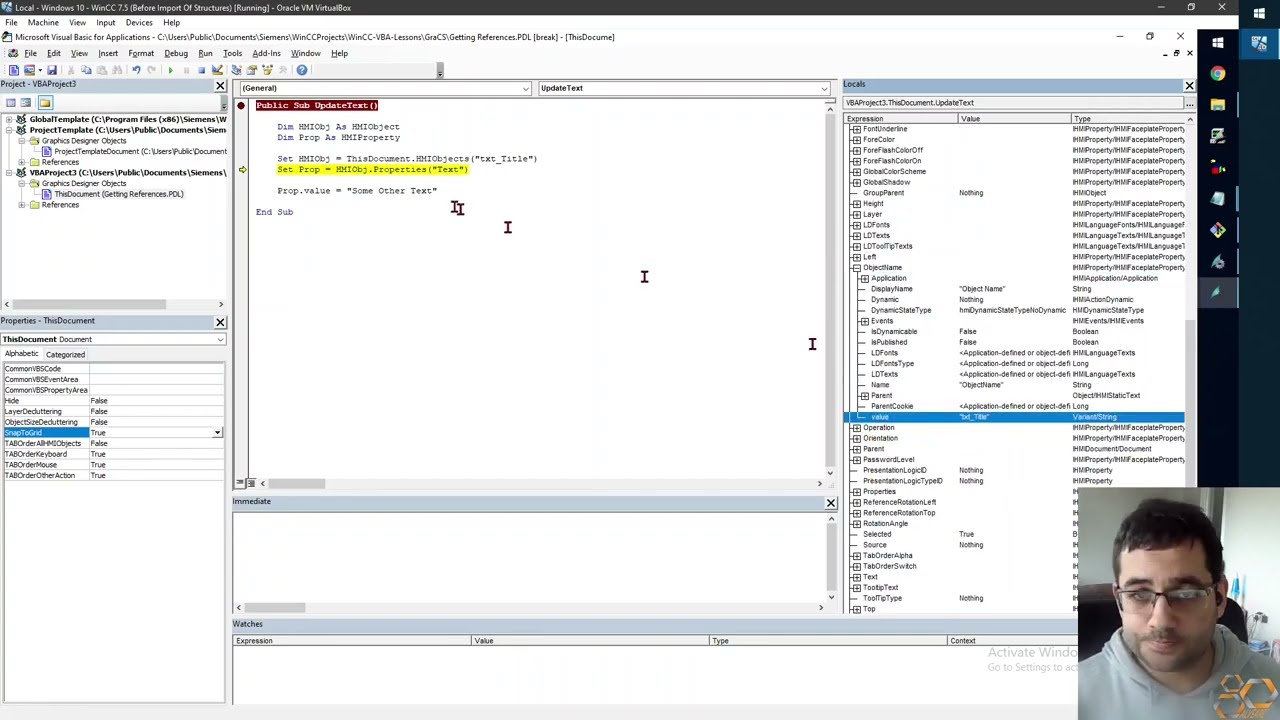Collapse the VBAProject3 project node

8,173
